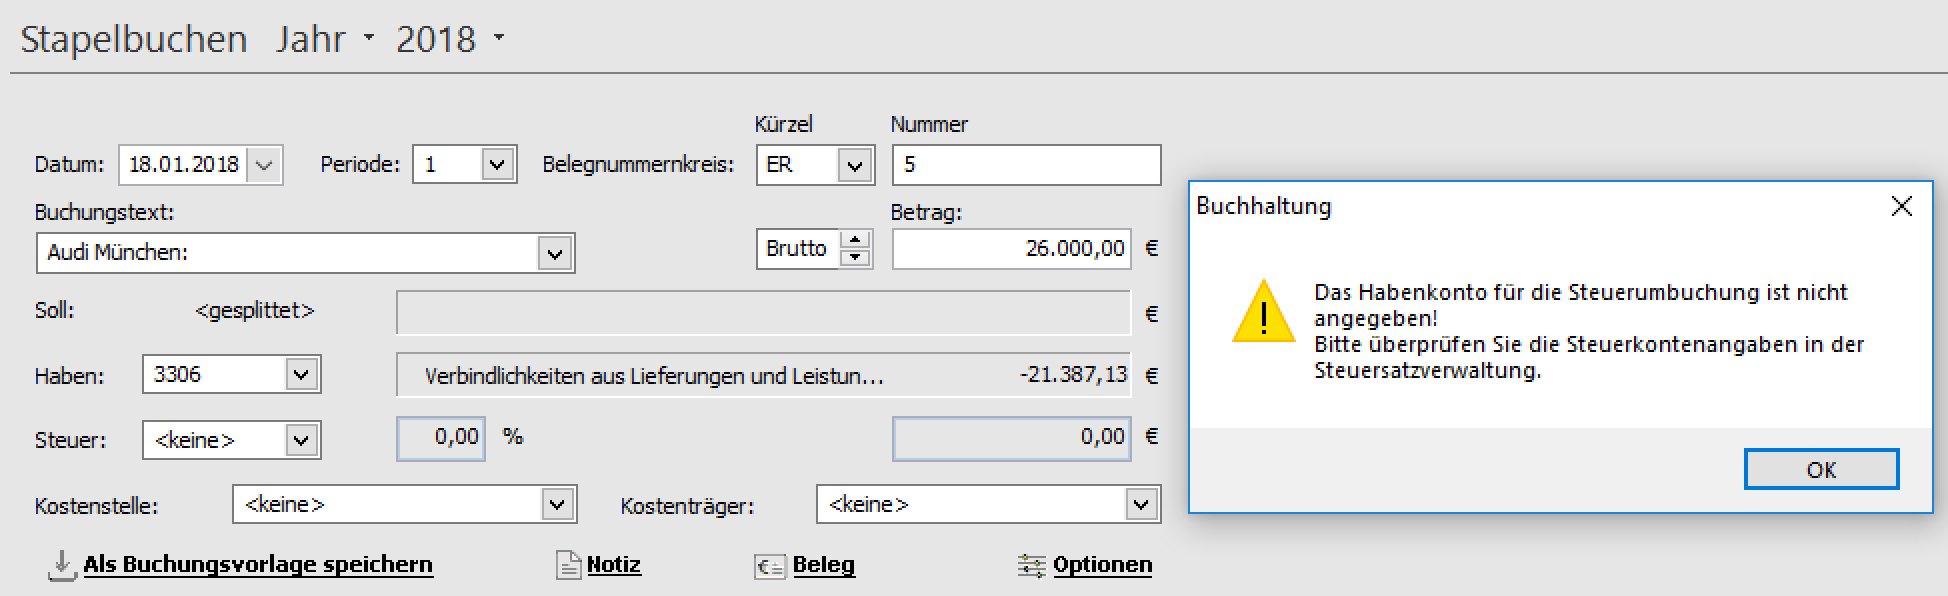This screenshot has height=596, width=1948.
Task: Click OK in the Buchhaltung dialog
Action: pos(1820,470)
